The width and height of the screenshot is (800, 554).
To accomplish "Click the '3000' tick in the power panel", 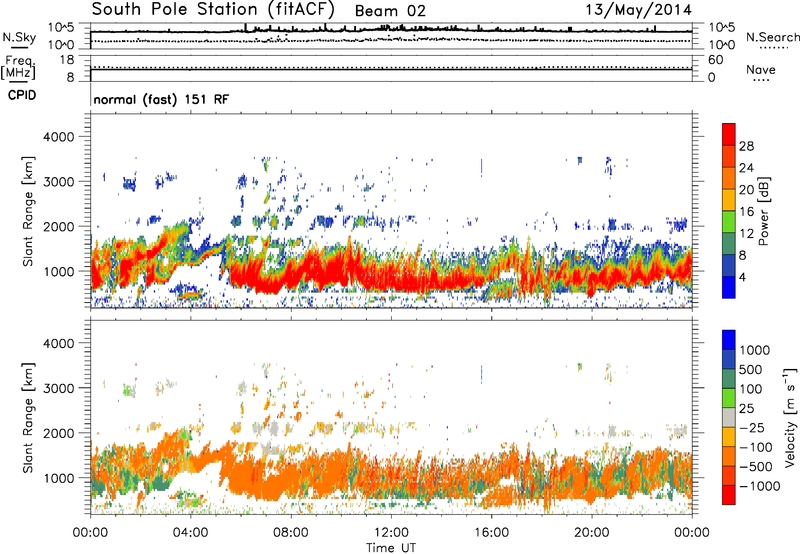I will pos(58,182).
